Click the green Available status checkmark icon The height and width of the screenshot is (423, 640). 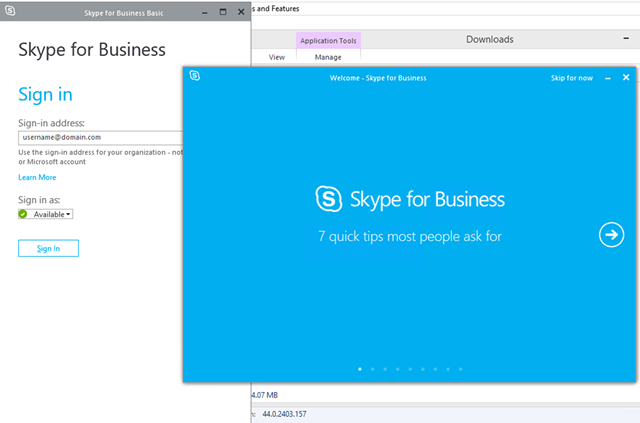[24, 214]
